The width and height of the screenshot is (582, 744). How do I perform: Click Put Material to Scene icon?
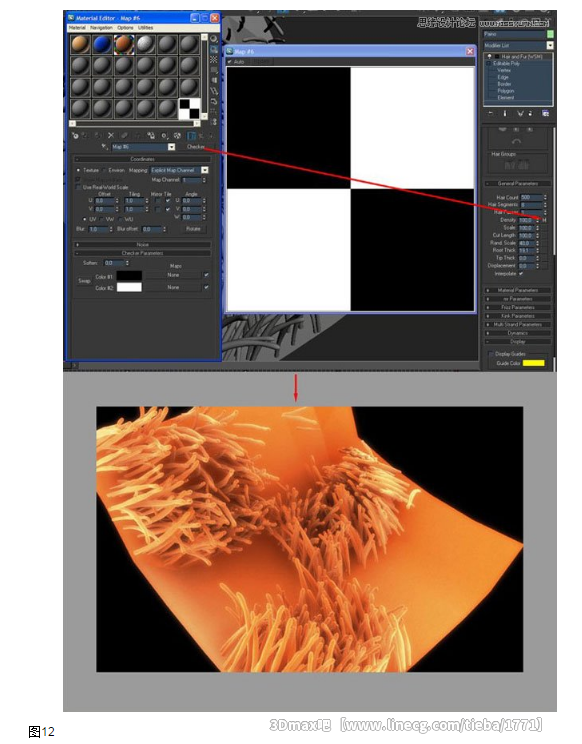pyautogui.click(x=85, y=136)
